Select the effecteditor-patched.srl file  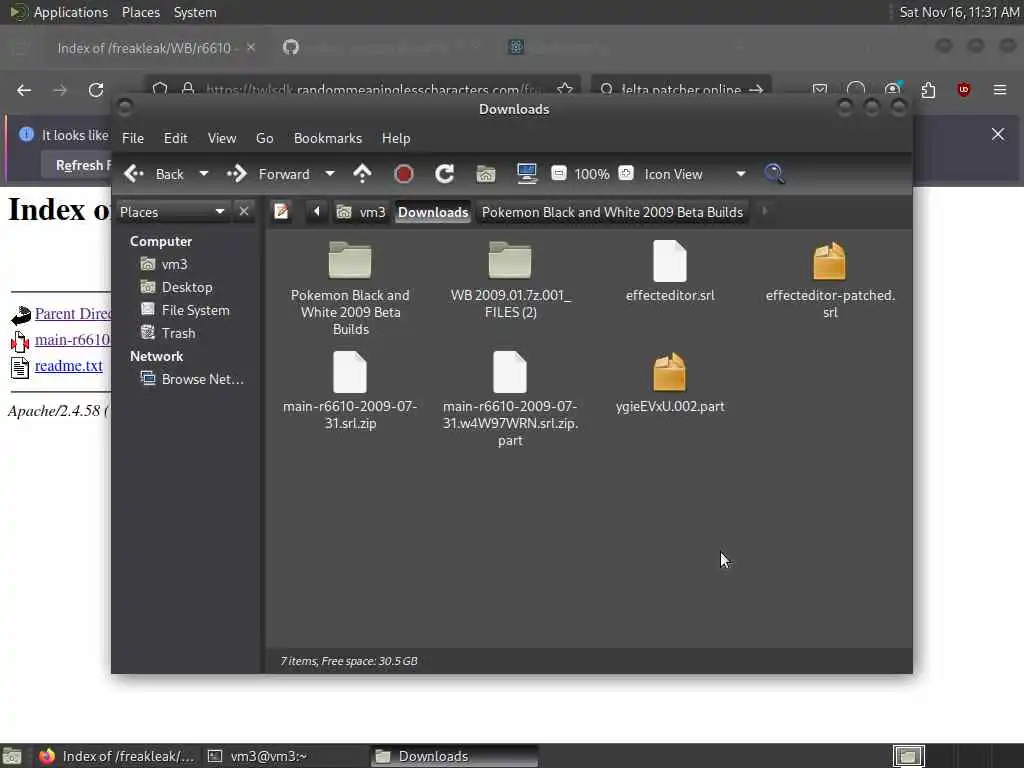[x=830, y=280]
